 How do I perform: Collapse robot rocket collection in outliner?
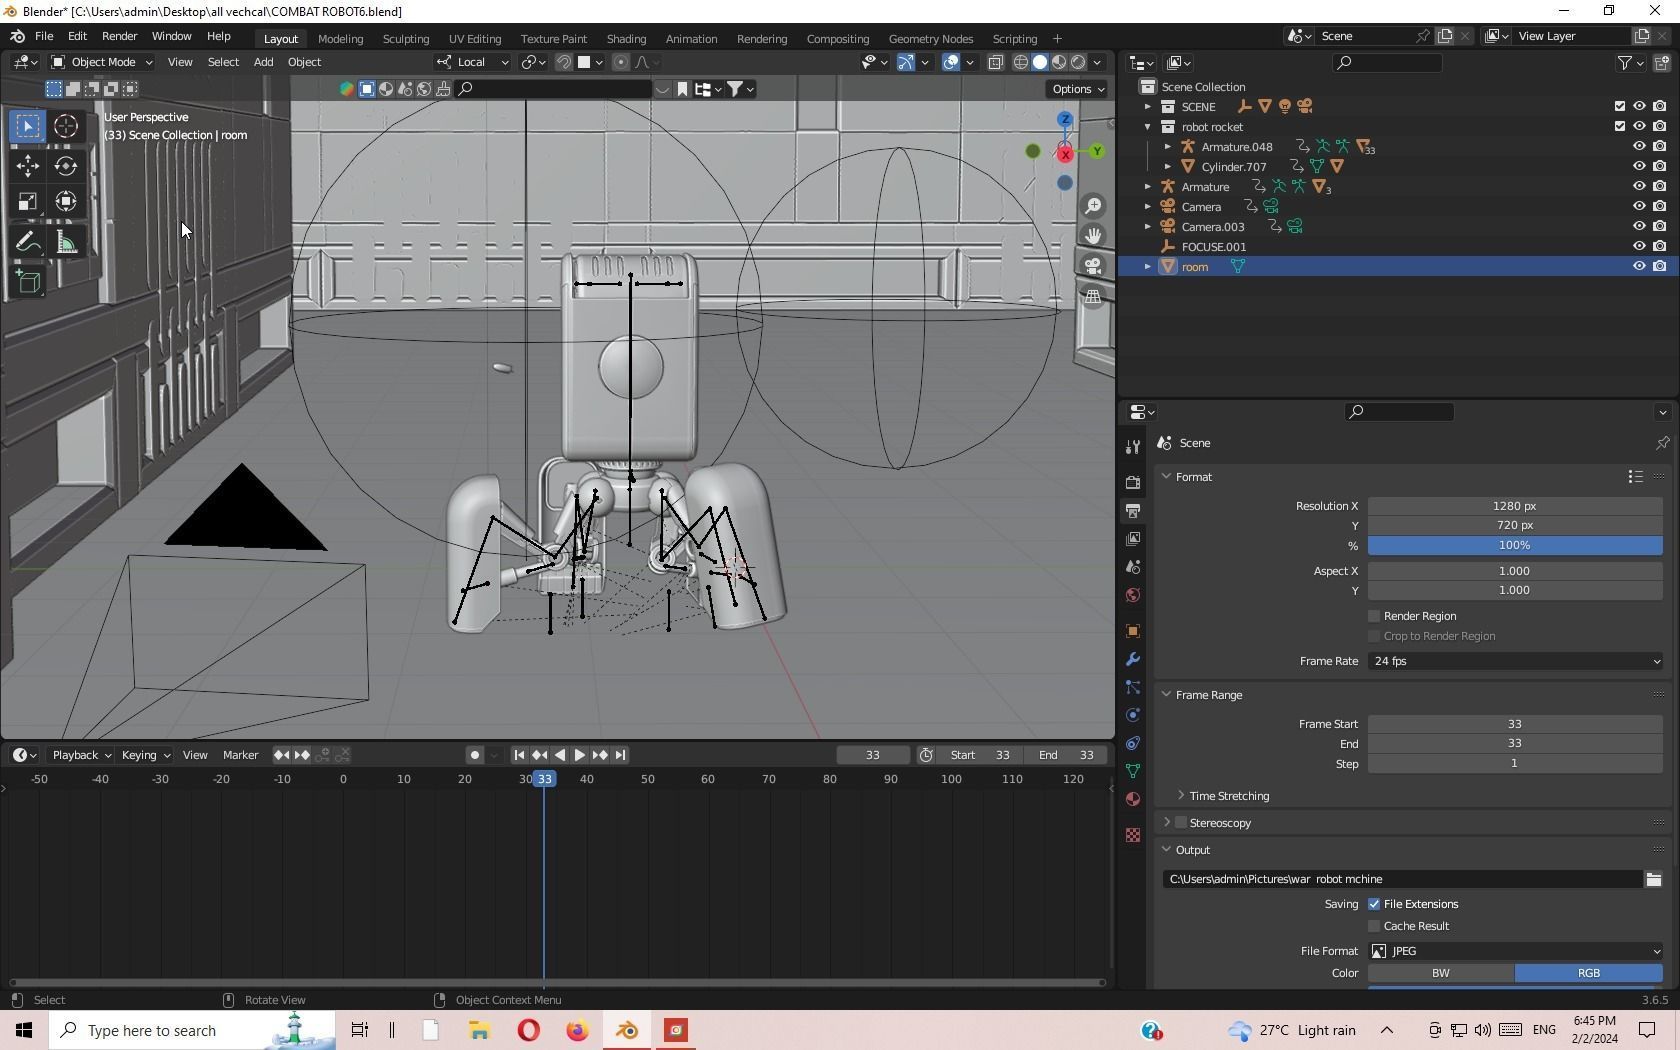(1148, 127)
